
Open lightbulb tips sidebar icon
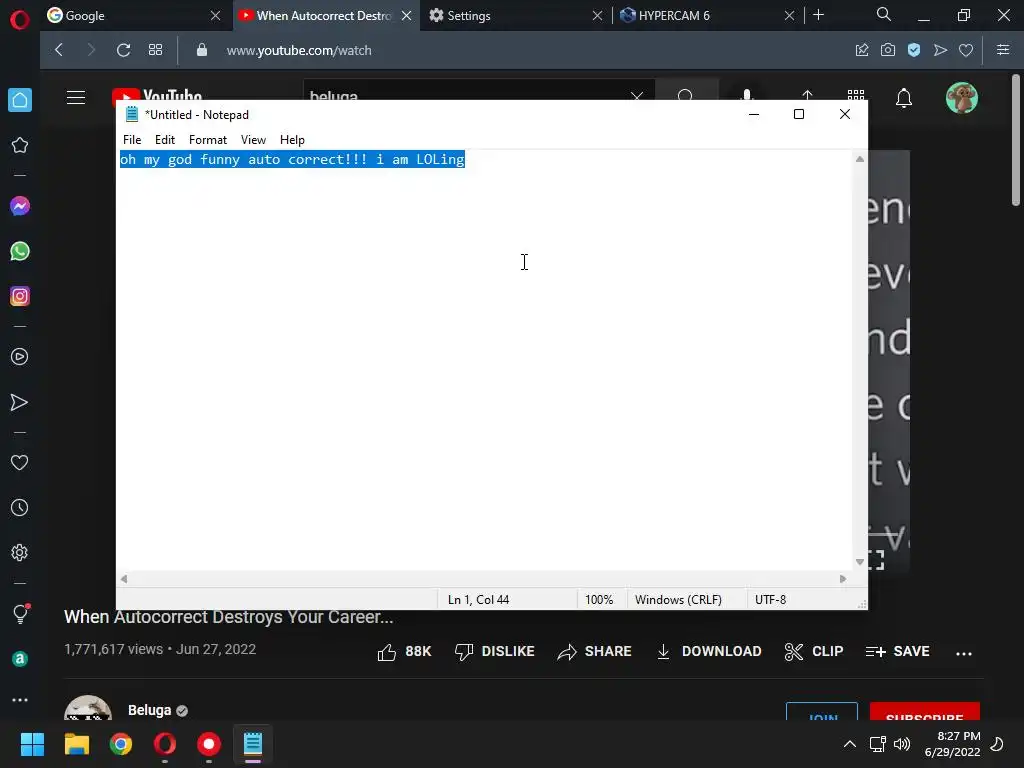point(20,613)
